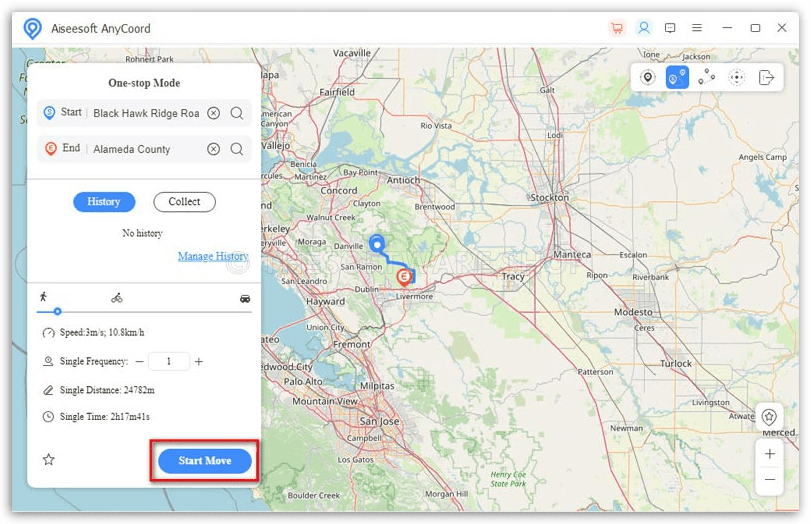Image resolution: width=811 pixels, height=524 pixels.
Task: Click the exit mode icon on map toolbar
Action: 766,78
